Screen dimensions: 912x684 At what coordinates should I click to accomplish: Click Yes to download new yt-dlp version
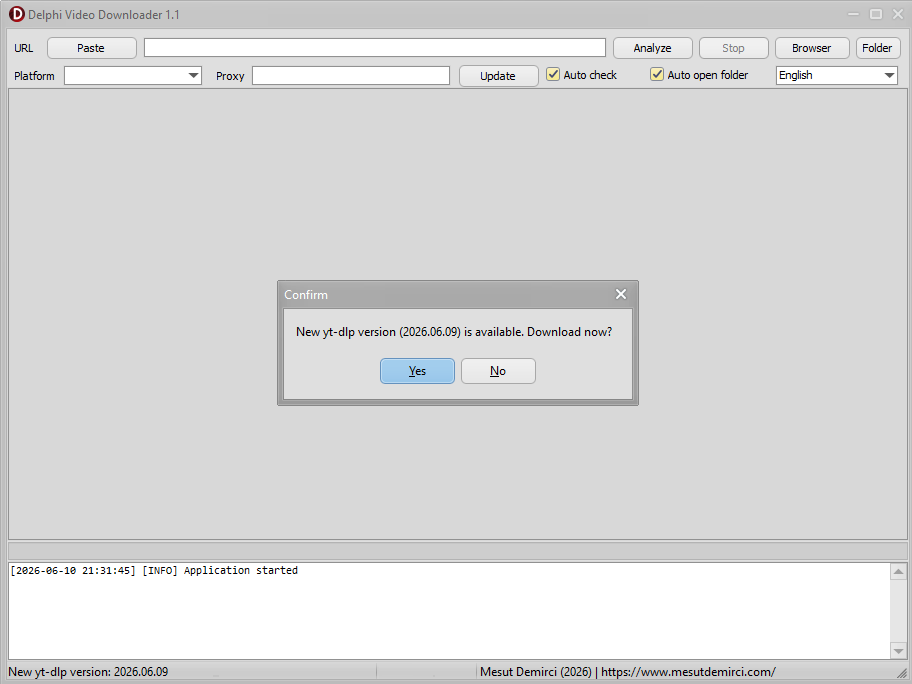pyautogui.click(x=417, y=371)
